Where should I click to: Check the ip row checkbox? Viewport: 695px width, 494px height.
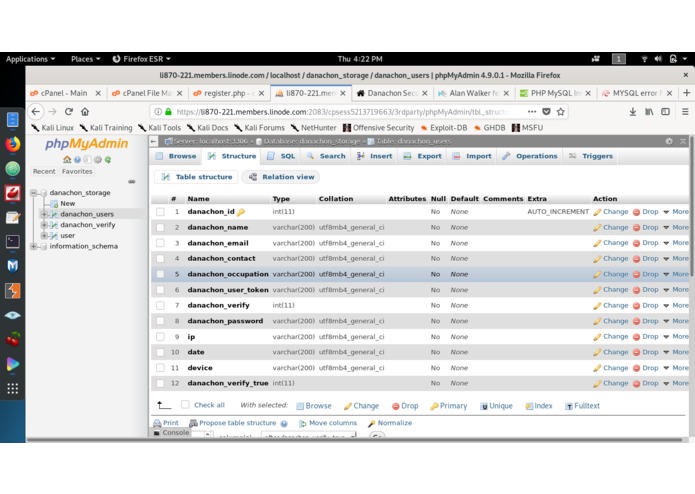click(x=160, y=337)
